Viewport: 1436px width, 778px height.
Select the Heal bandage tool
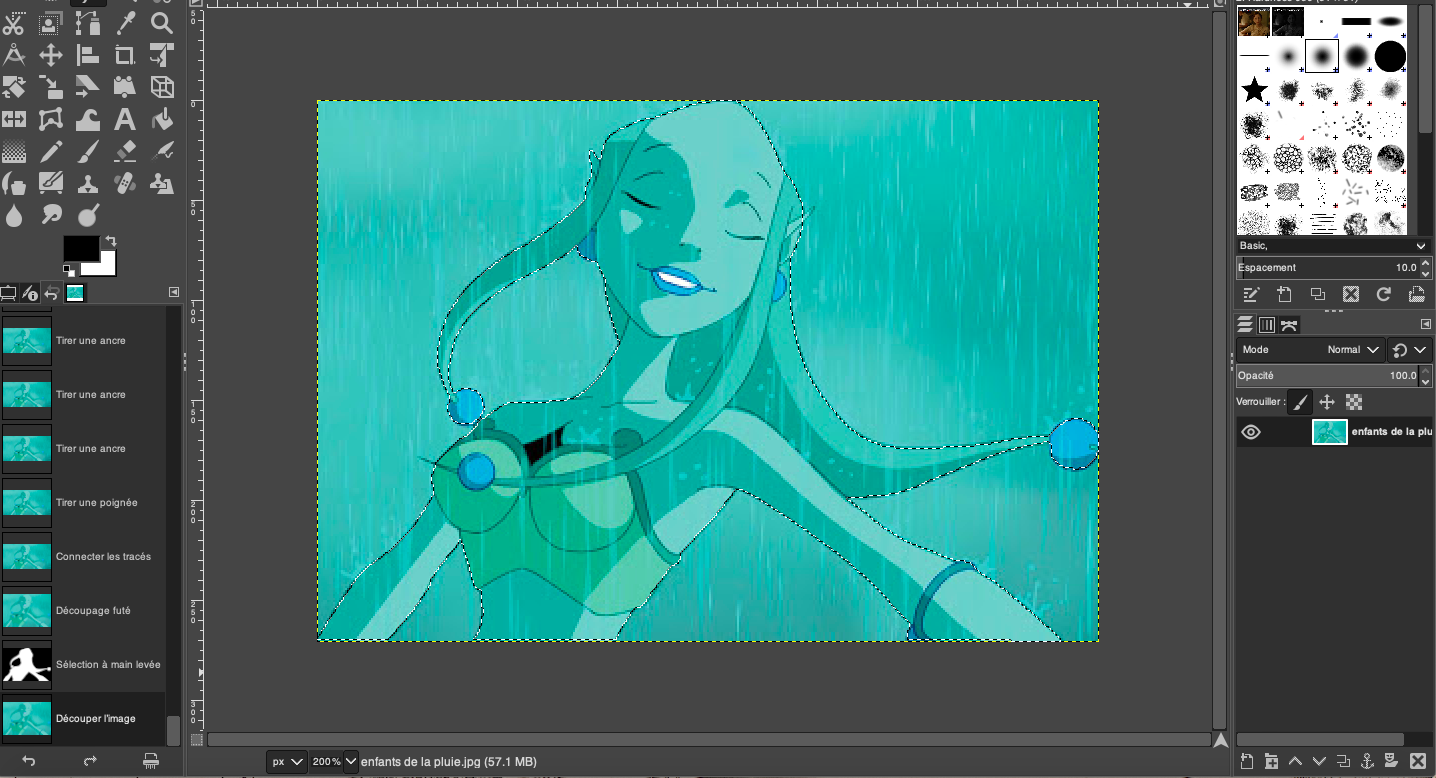[x=125, y=184]
